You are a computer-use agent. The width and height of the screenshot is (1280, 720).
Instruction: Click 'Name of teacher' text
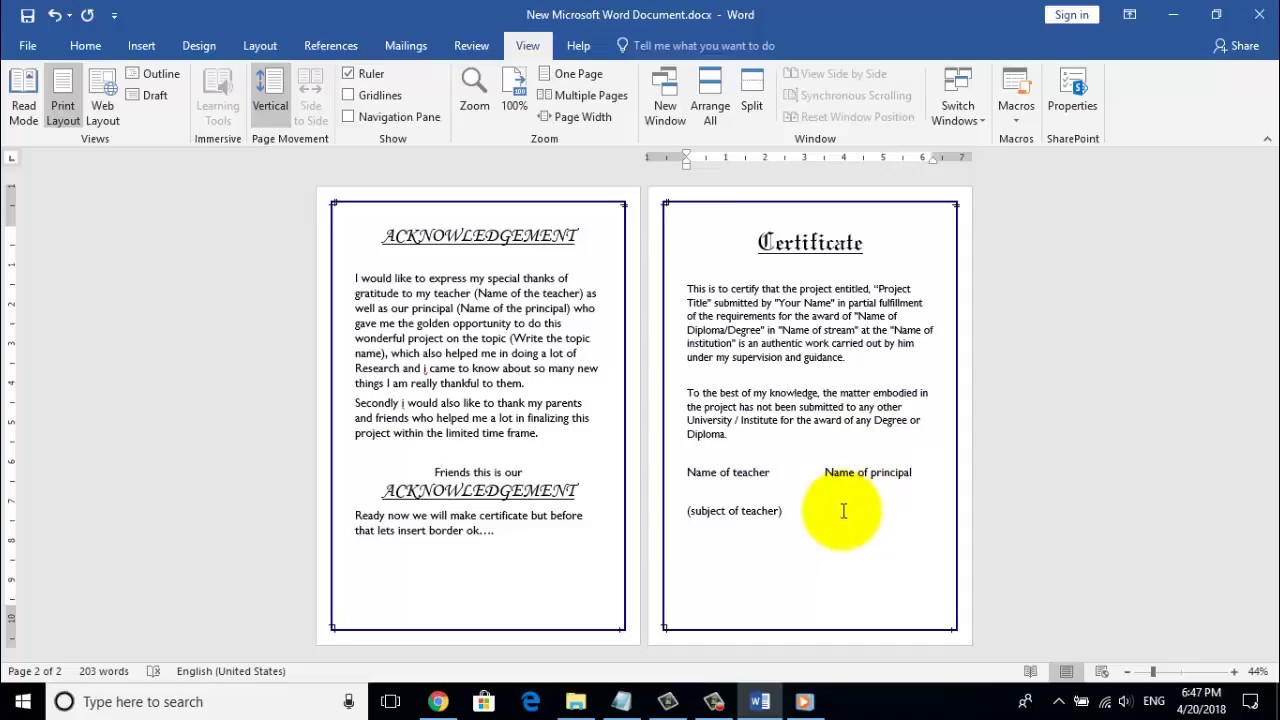728,472
